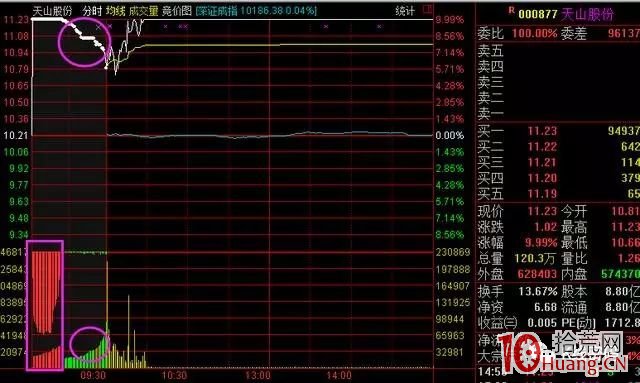Image resolution: width=640 pixels, height=383 pixels.
Task: Click the 10.21 previous close price label
Action: coord(16,136)
